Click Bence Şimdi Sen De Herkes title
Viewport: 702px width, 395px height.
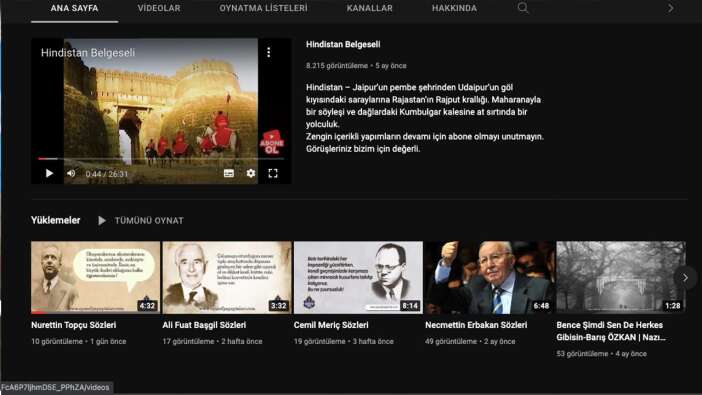(x=611, y=331)
